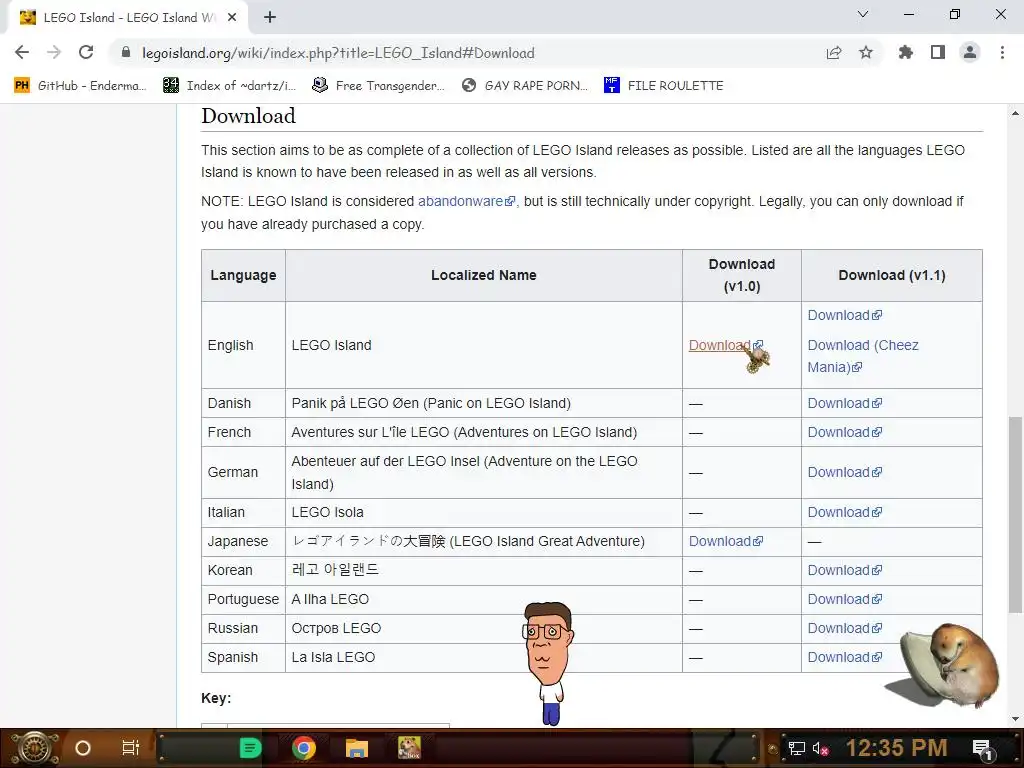Viewport: 1024px width, 768px height.
Task: Download the French version
Action: (844, 432)
